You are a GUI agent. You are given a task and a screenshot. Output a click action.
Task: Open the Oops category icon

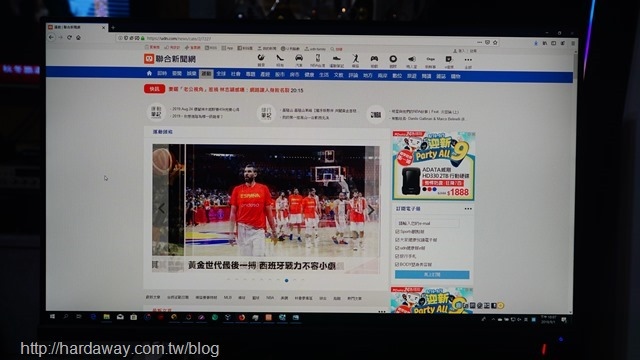pyautogui.click(x=430, y=59)
